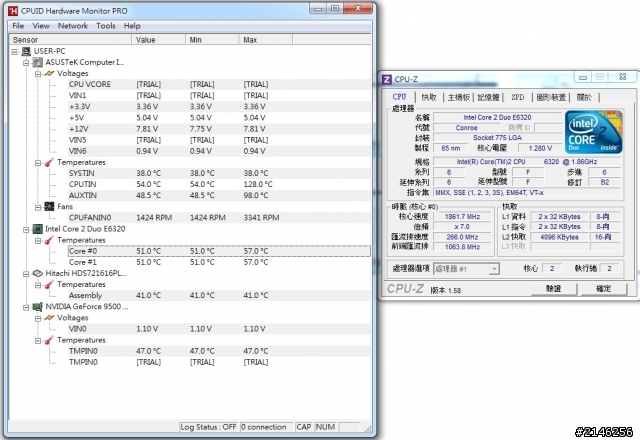This screenshot has height=440, width=640.
Task: Click the Sensor column header
Action: click(70, 40)
